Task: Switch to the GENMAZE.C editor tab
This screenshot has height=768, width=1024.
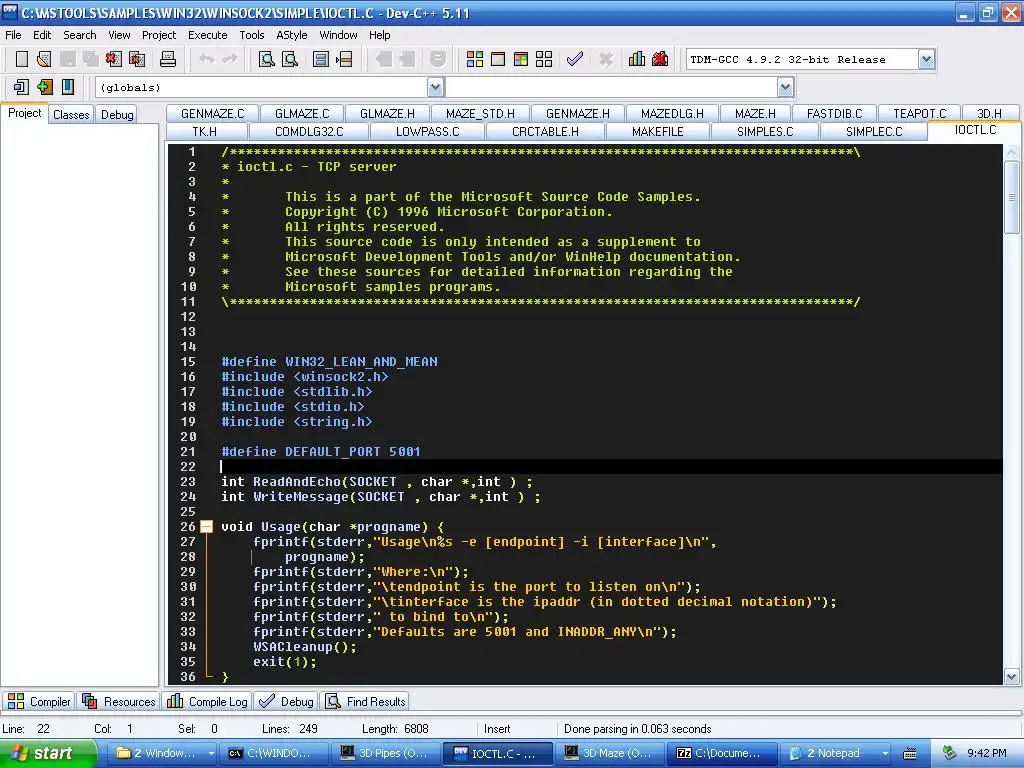Action: (x=212, y=114)
